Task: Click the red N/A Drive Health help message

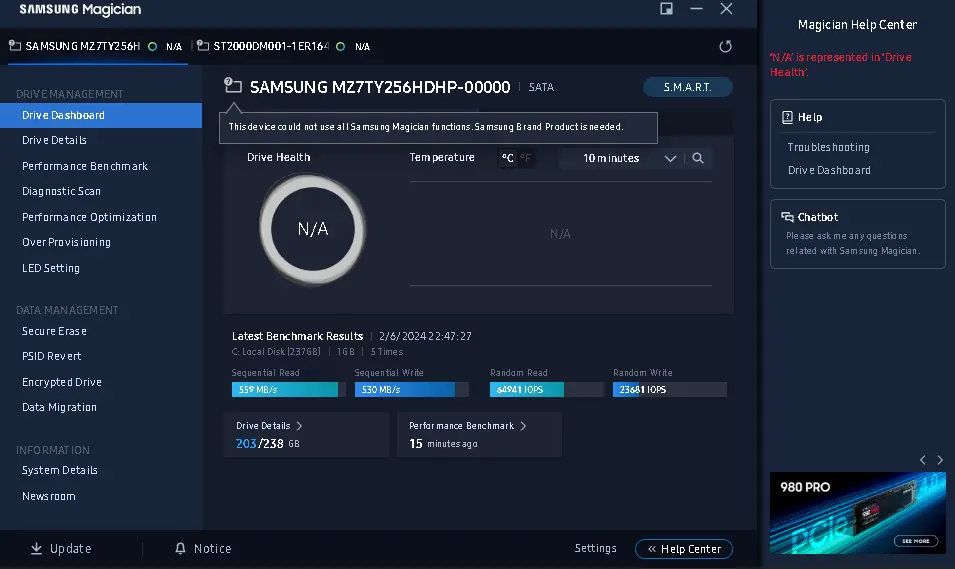Action: click(840, 65)
